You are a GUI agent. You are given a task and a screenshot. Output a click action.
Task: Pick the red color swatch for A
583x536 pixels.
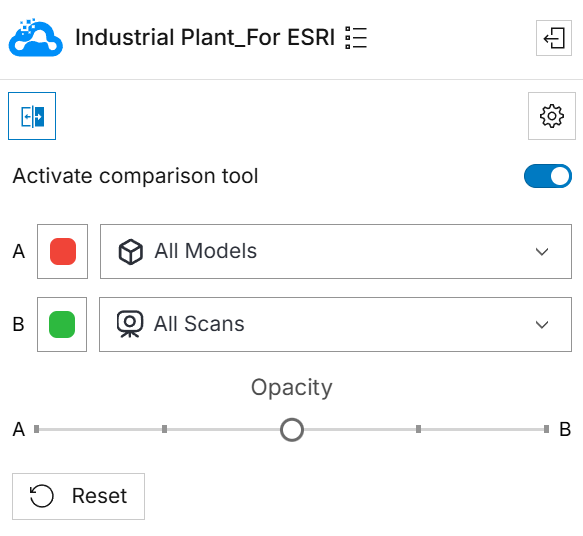point(63,251)
